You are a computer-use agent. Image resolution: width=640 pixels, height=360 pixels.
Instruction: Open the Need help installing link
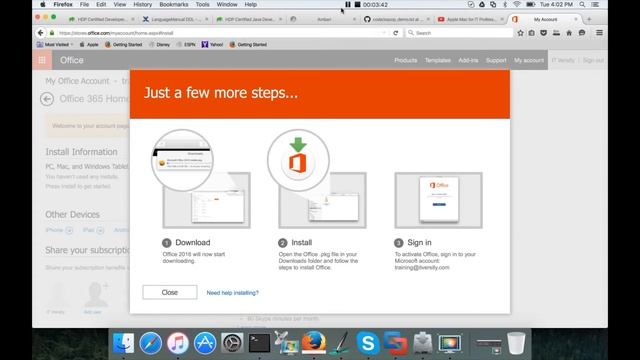click(233, 293)
